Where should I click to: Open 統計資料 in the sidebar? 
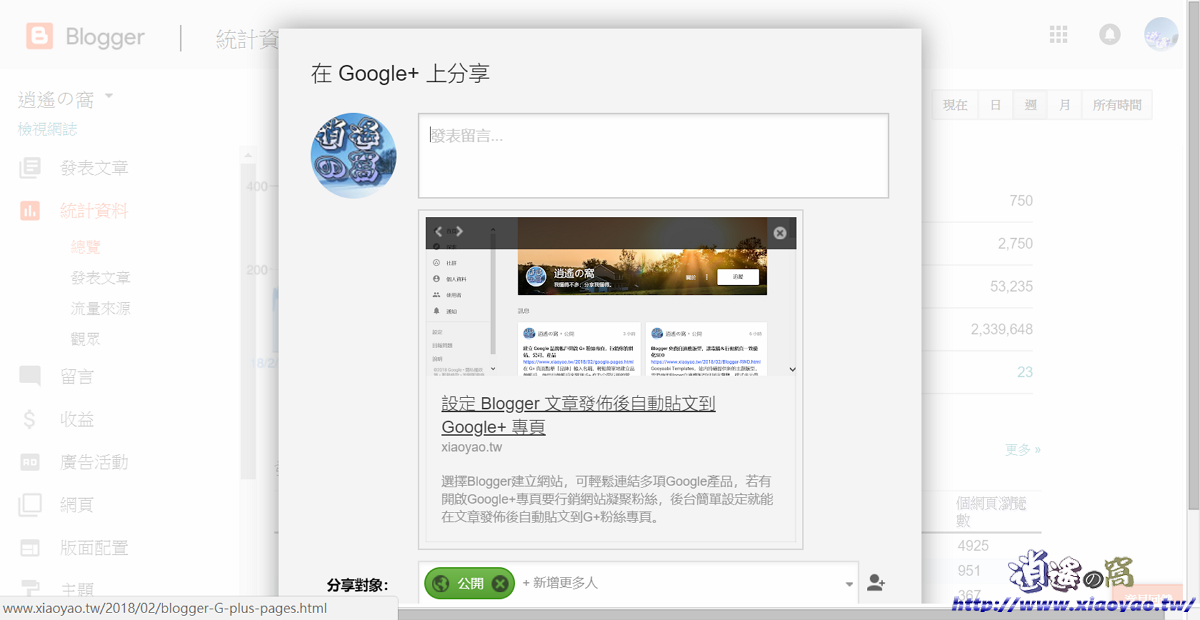point(94,211)
